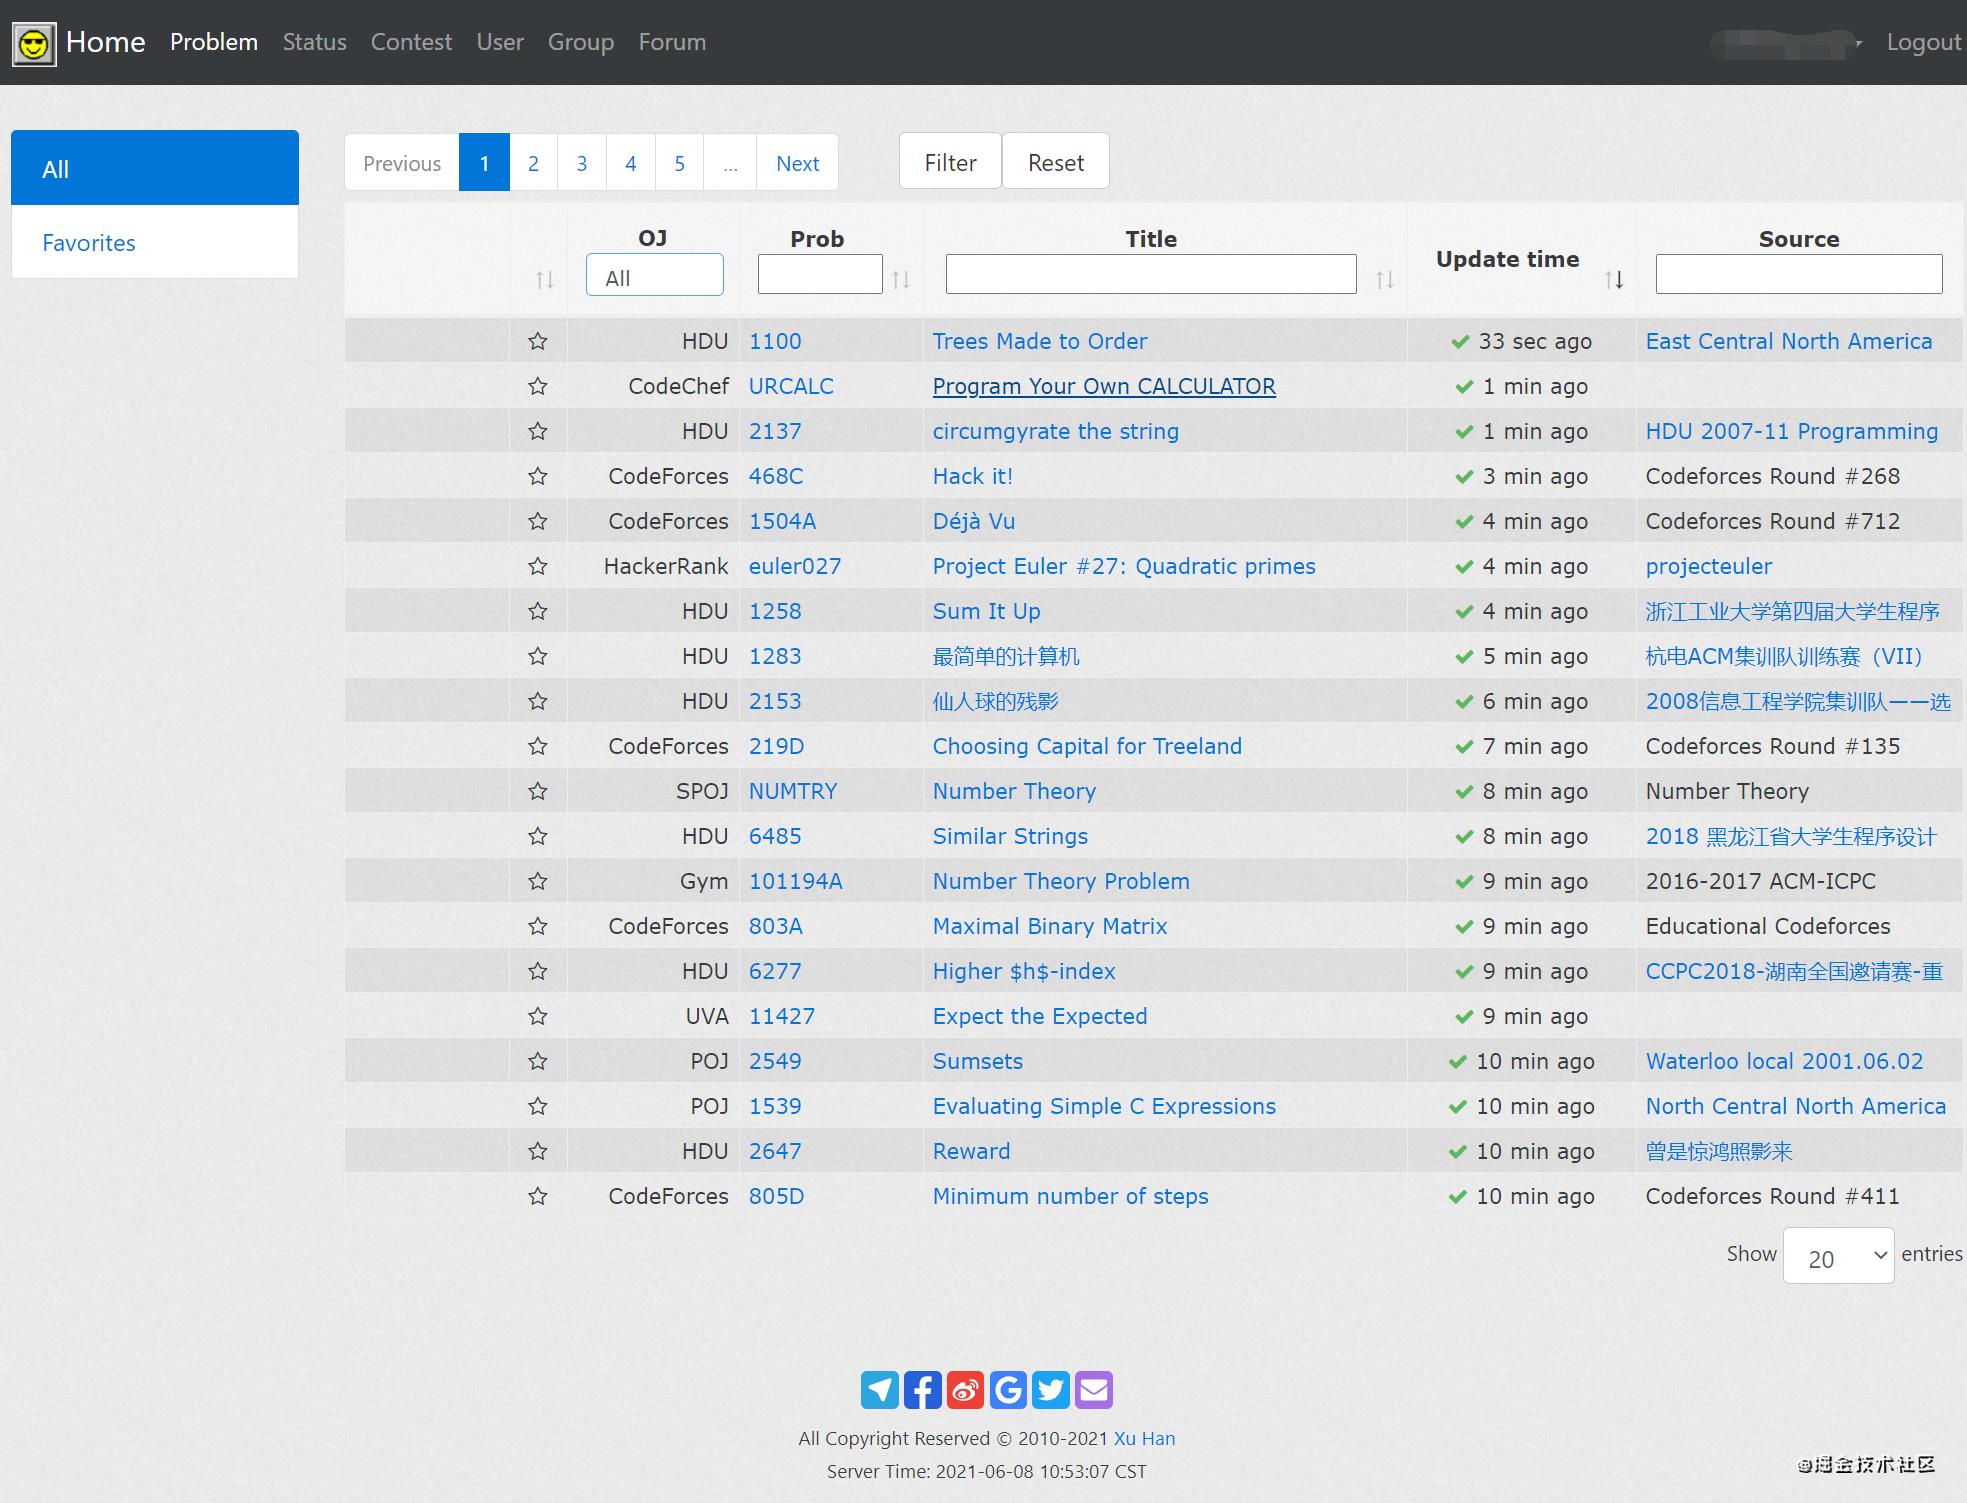Image resolution: width=1967 pixels, height=1503 pixels.
Task: Star the POJ 2549 Sumsets row
Action: (x=538, y=1061)
